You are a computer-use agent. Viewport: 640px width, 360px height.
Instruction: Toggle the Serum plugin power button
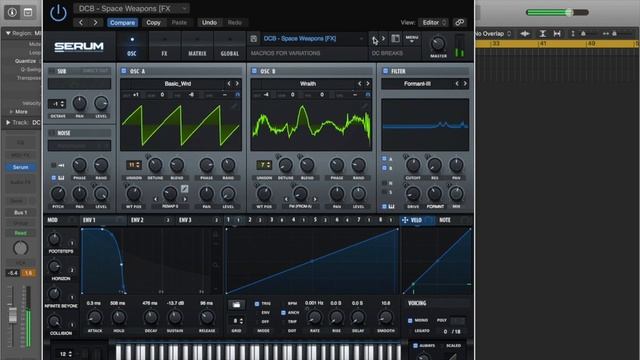click(x=58, y=13)
